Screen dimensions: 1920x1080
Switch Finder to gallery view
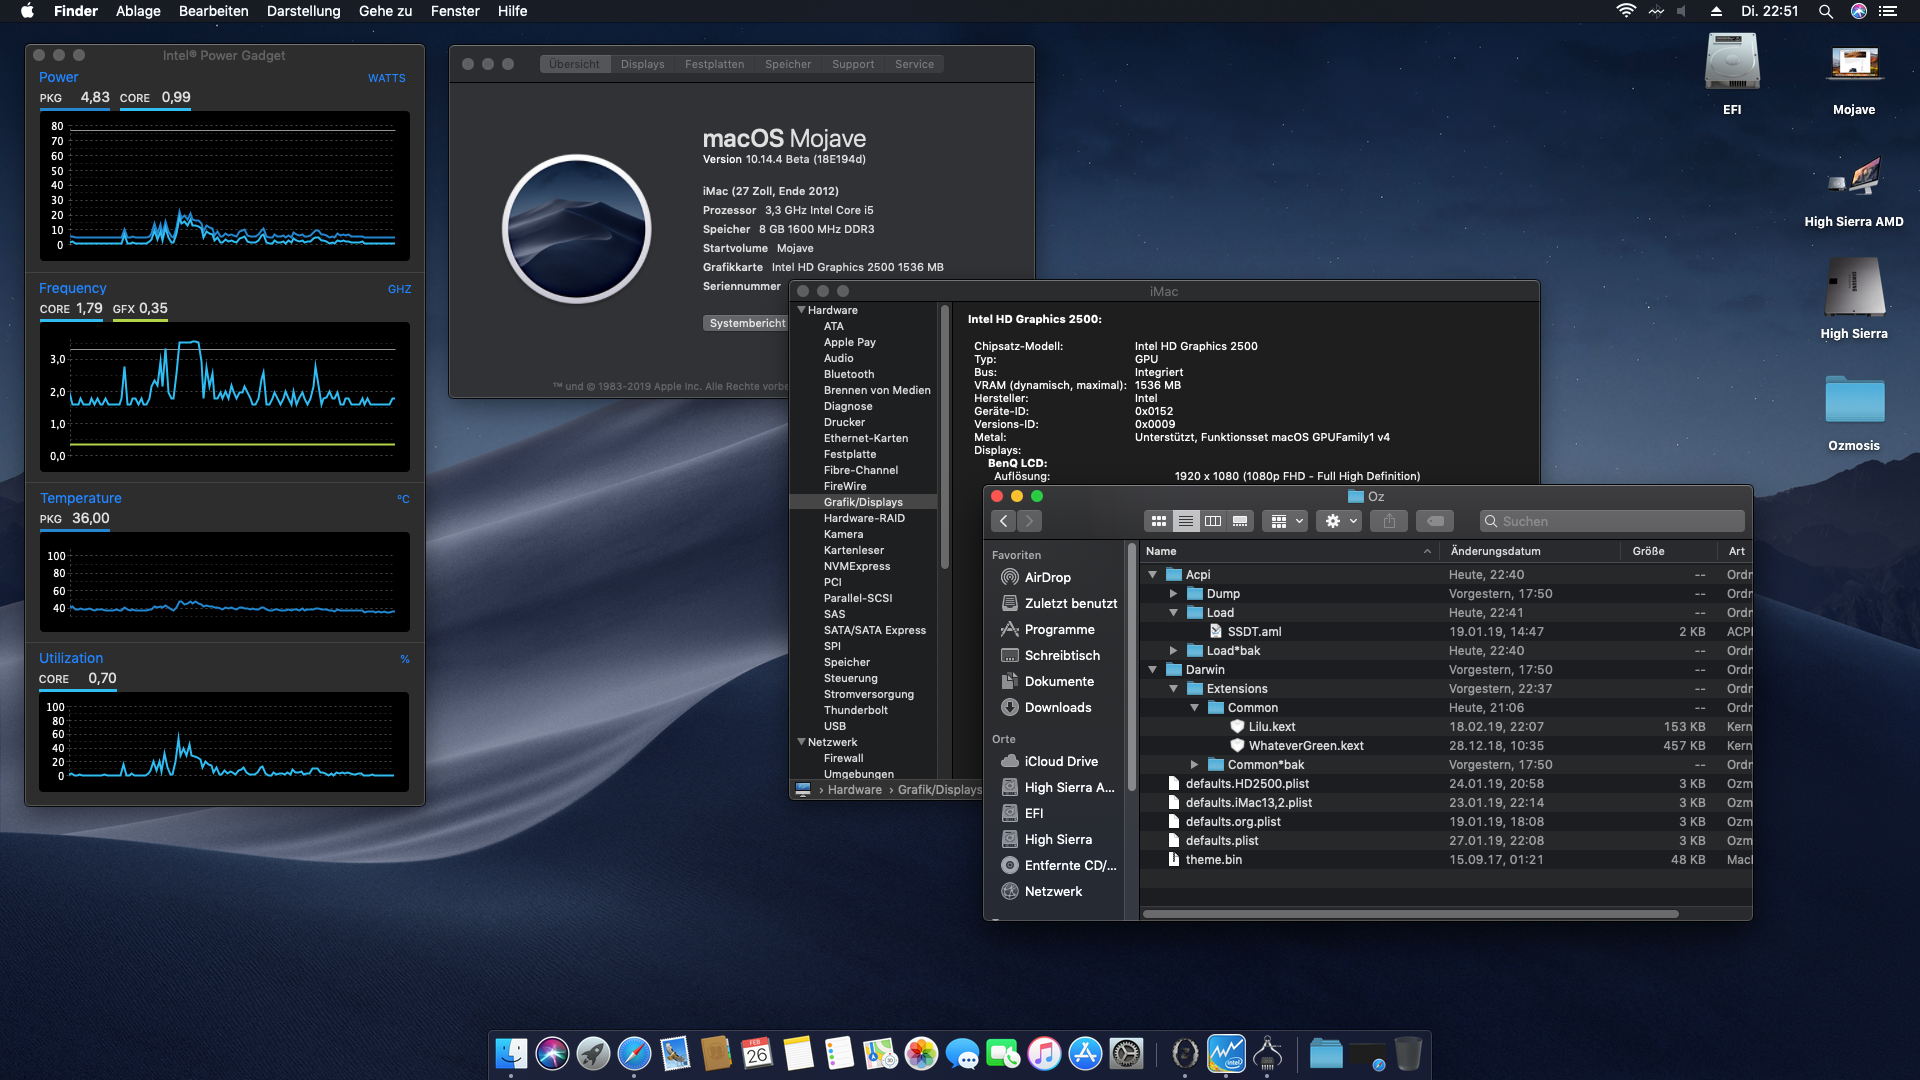1240,521
